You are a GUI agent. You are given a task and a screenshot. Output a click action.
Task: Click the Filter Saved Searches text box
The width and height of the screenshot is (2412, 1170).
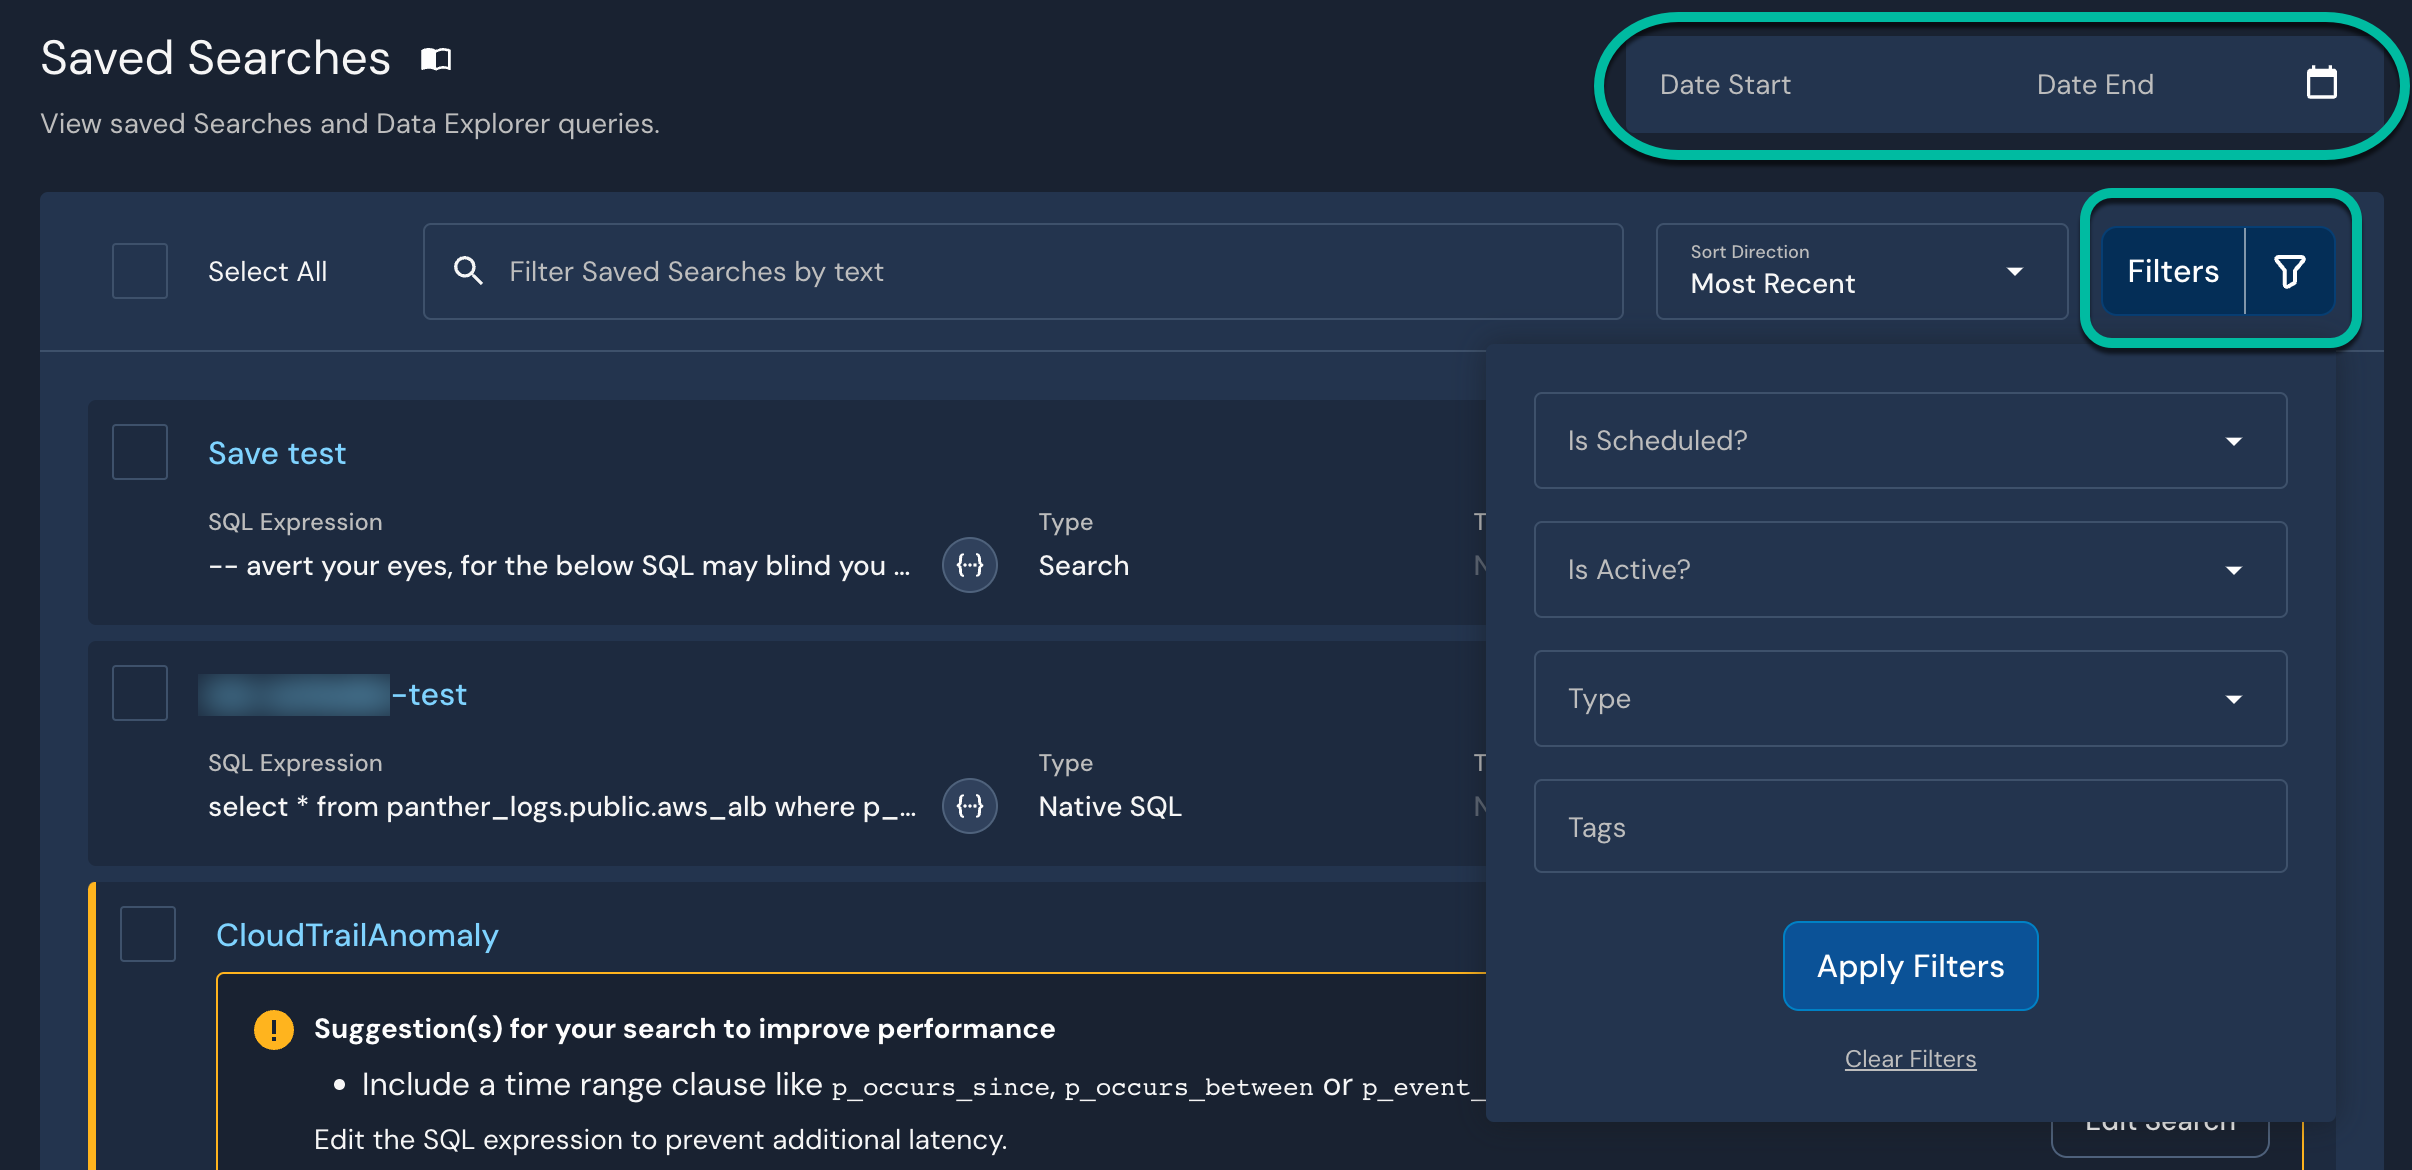(1000, 271)
